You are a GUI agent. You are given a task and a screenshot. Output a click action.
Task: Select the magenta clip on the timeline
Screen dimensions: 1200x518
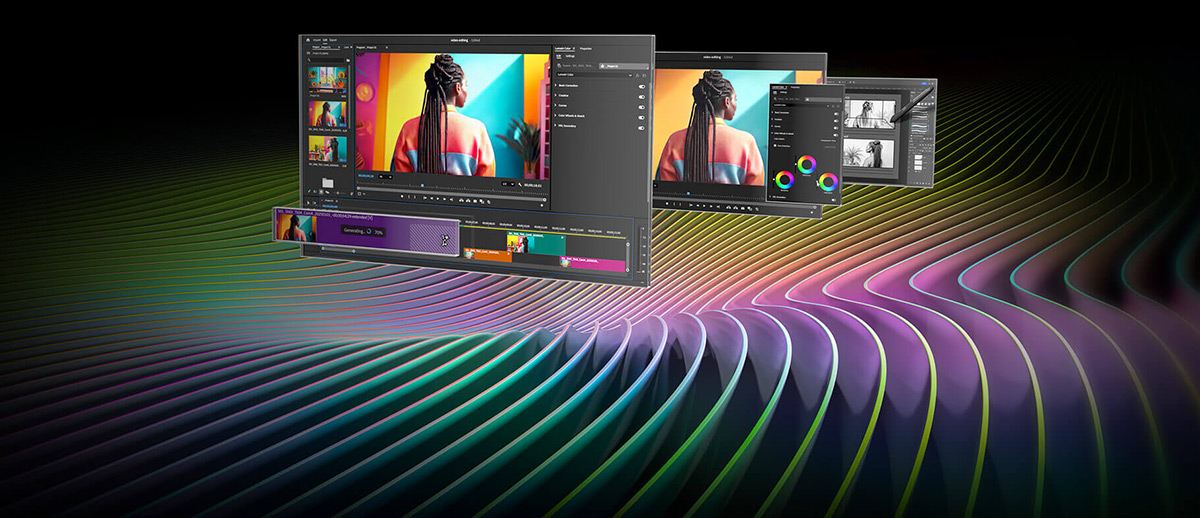pos(595,264)
